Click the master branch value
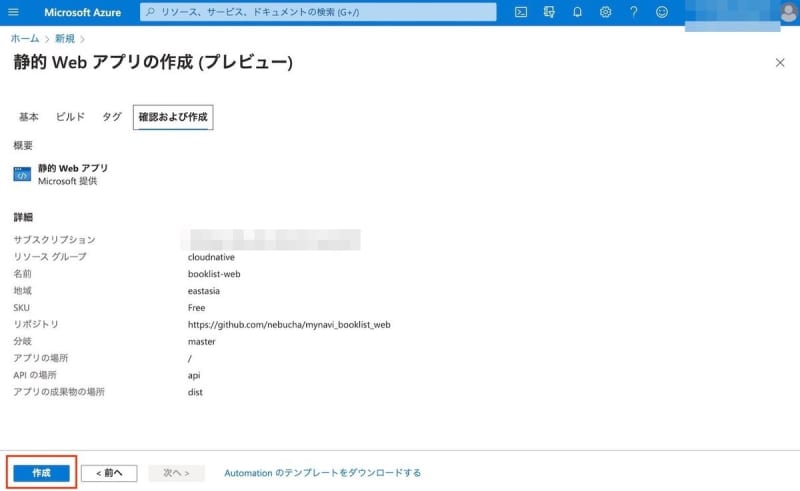 pos(202,341)
